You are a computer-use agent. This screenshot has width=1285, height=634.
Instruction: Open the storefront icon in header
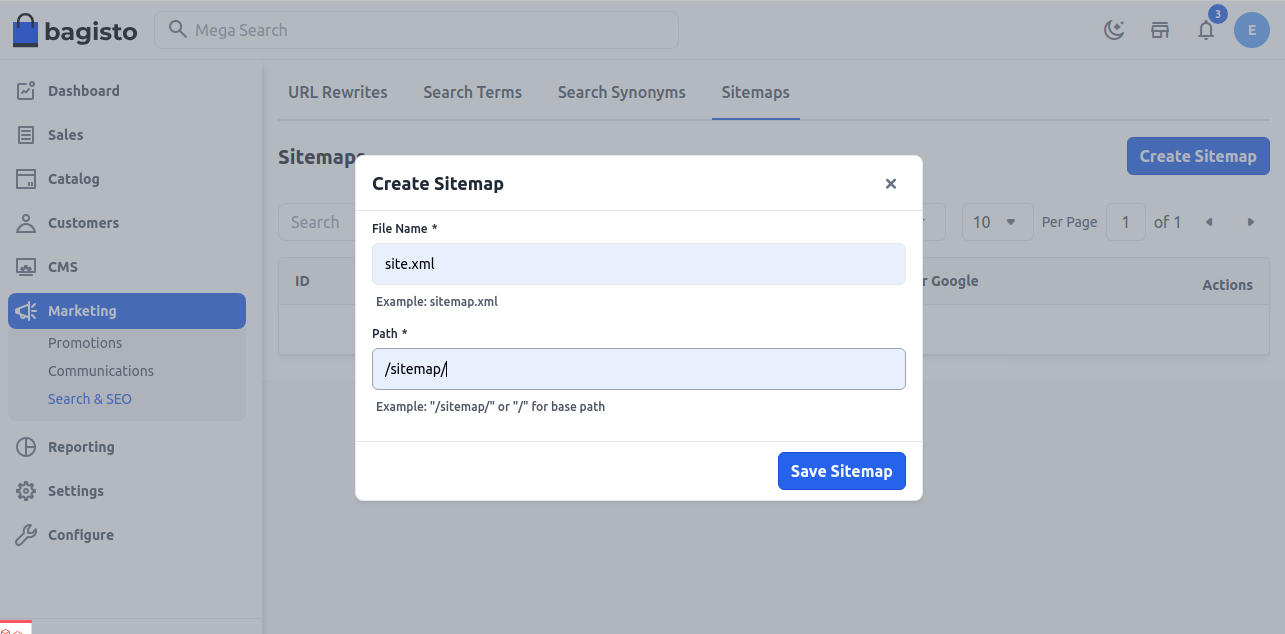tap(1160, 30)
